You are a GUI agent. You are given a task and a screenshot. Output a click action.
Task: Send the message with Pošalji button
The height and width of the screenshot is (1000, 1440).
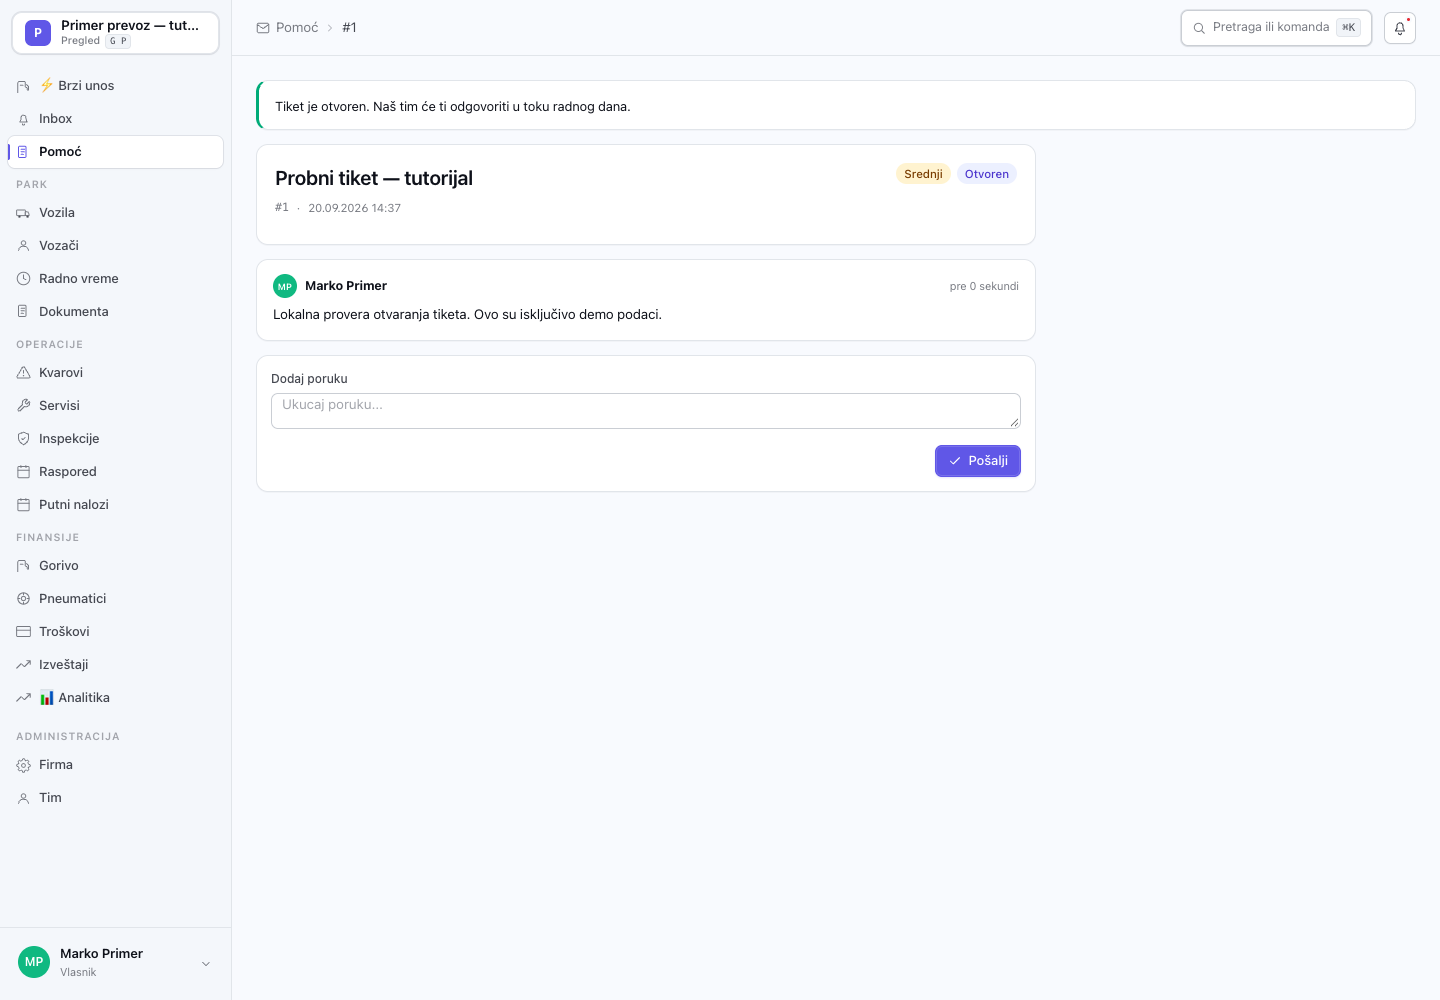point(978,461)
